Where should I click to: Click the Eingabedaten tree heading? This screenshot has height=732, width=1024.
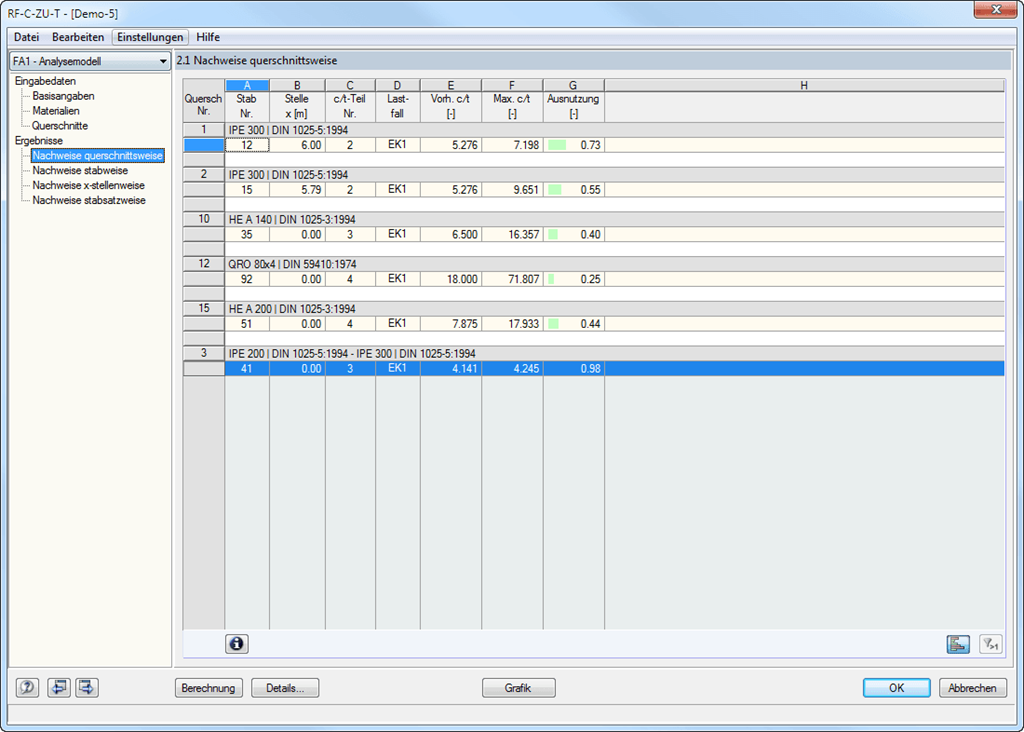point(45,81)
